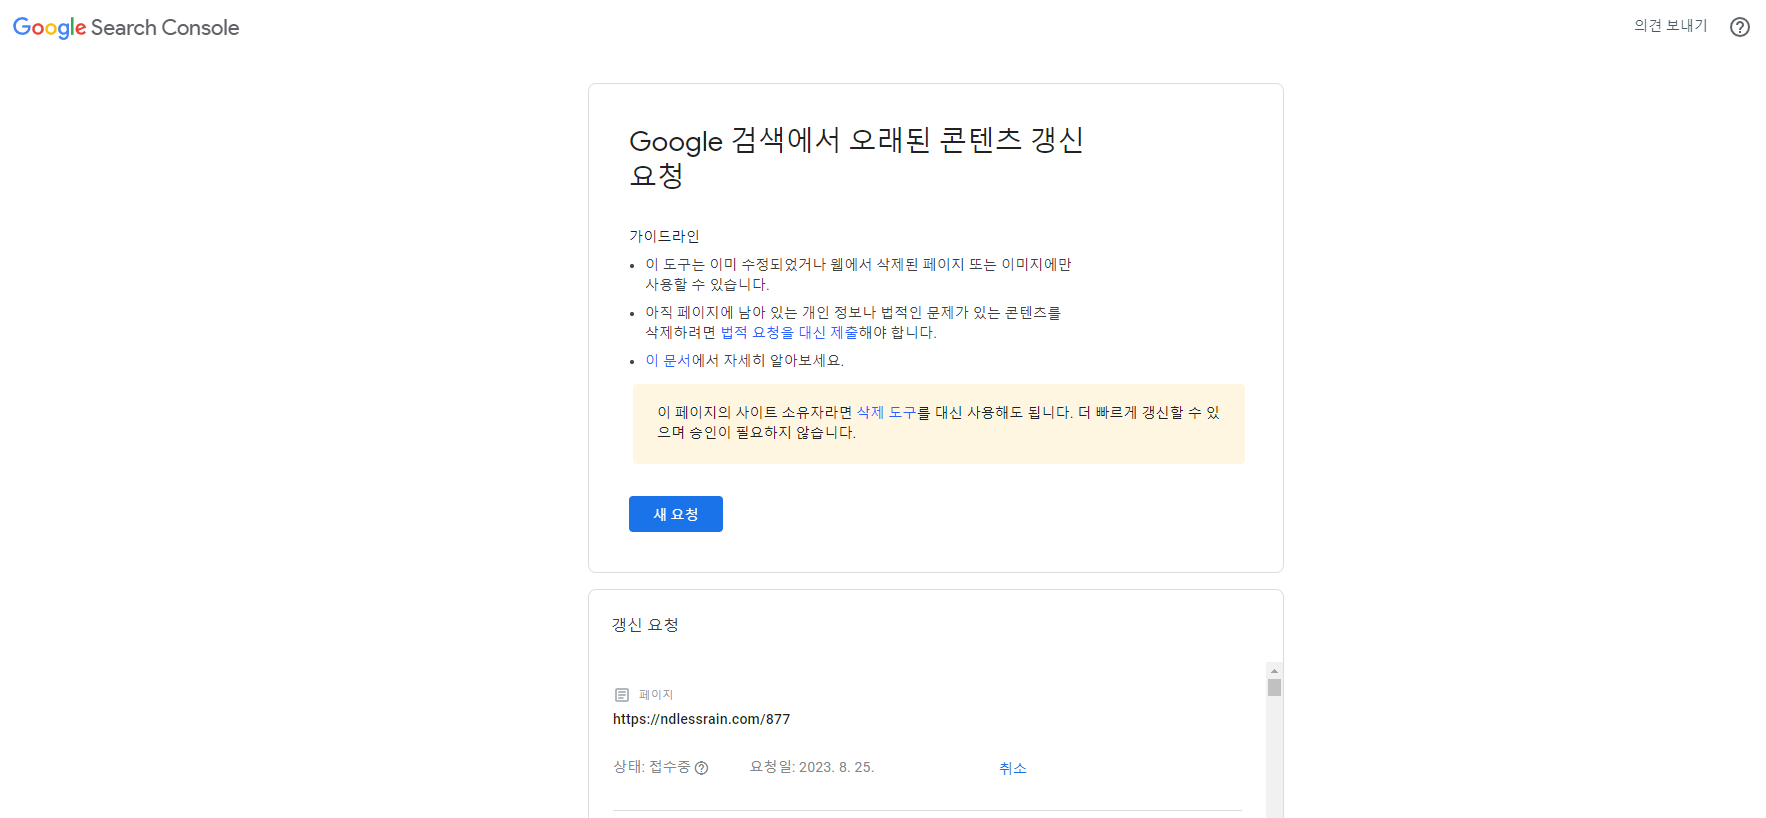Open the help question mark icon
The width and height of the screenshot is (1766, 818).
1739,27
